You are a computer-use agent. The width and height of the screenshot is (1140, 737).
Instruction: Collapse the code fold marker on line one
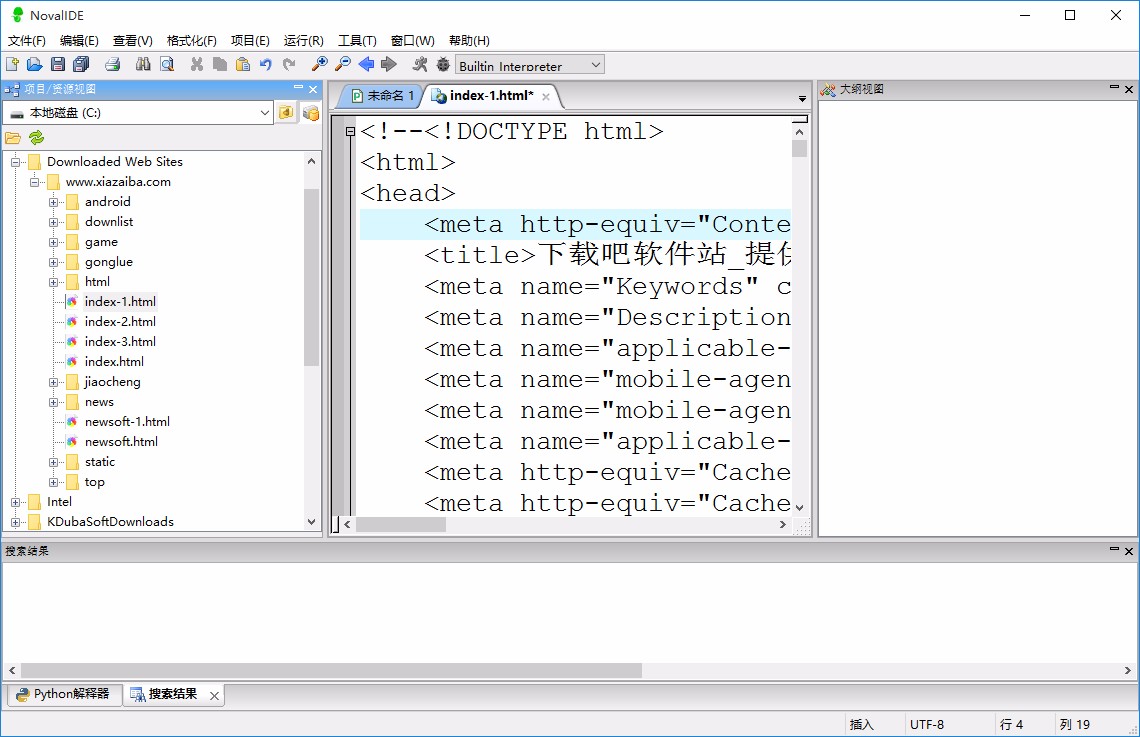click(350, 132)
